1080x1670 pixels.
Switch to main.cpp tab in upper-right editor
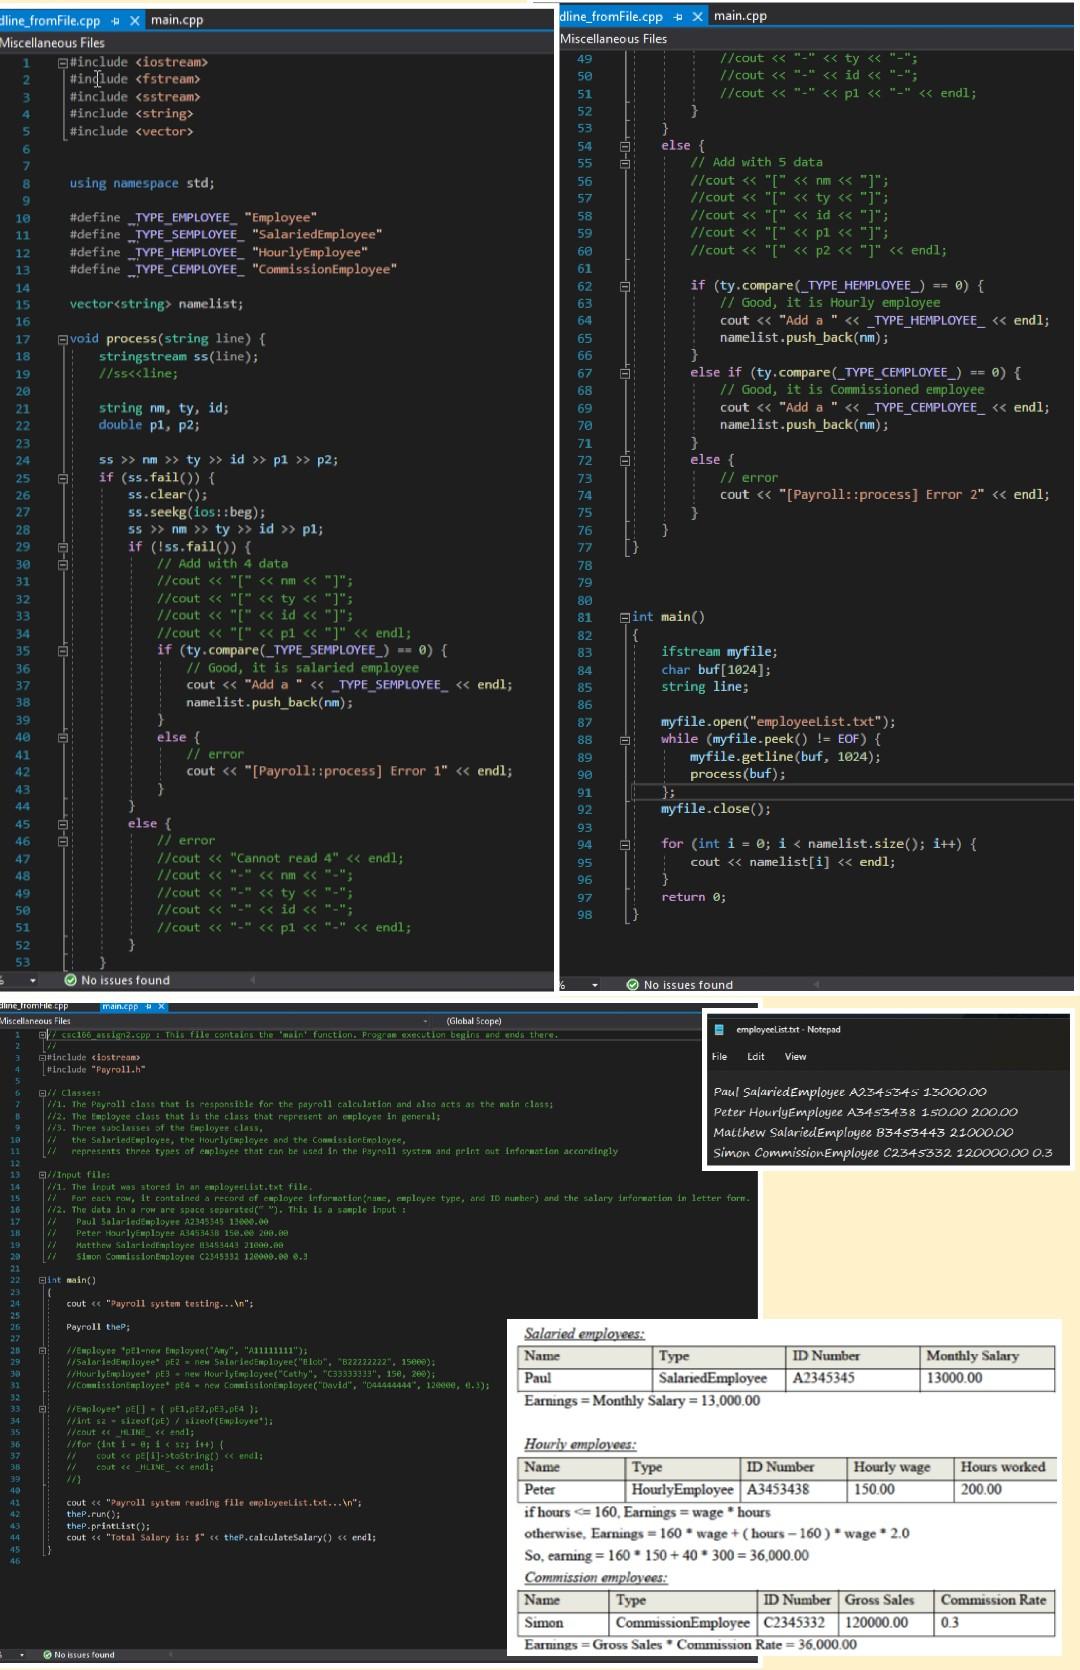click(740, 16)
